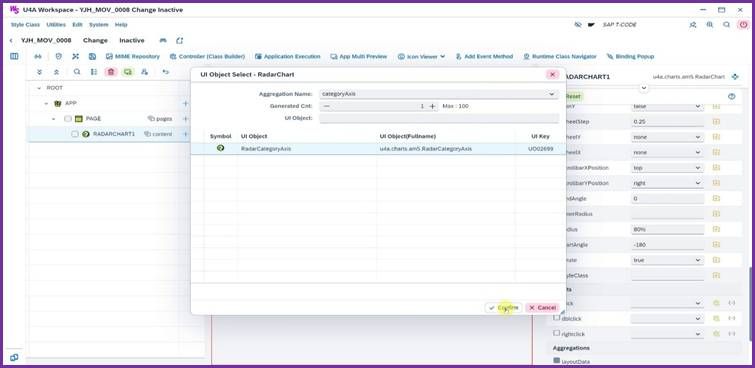
Task: Tick the RADARCHART1 tree checkbox
Action: tap(75, 134)
